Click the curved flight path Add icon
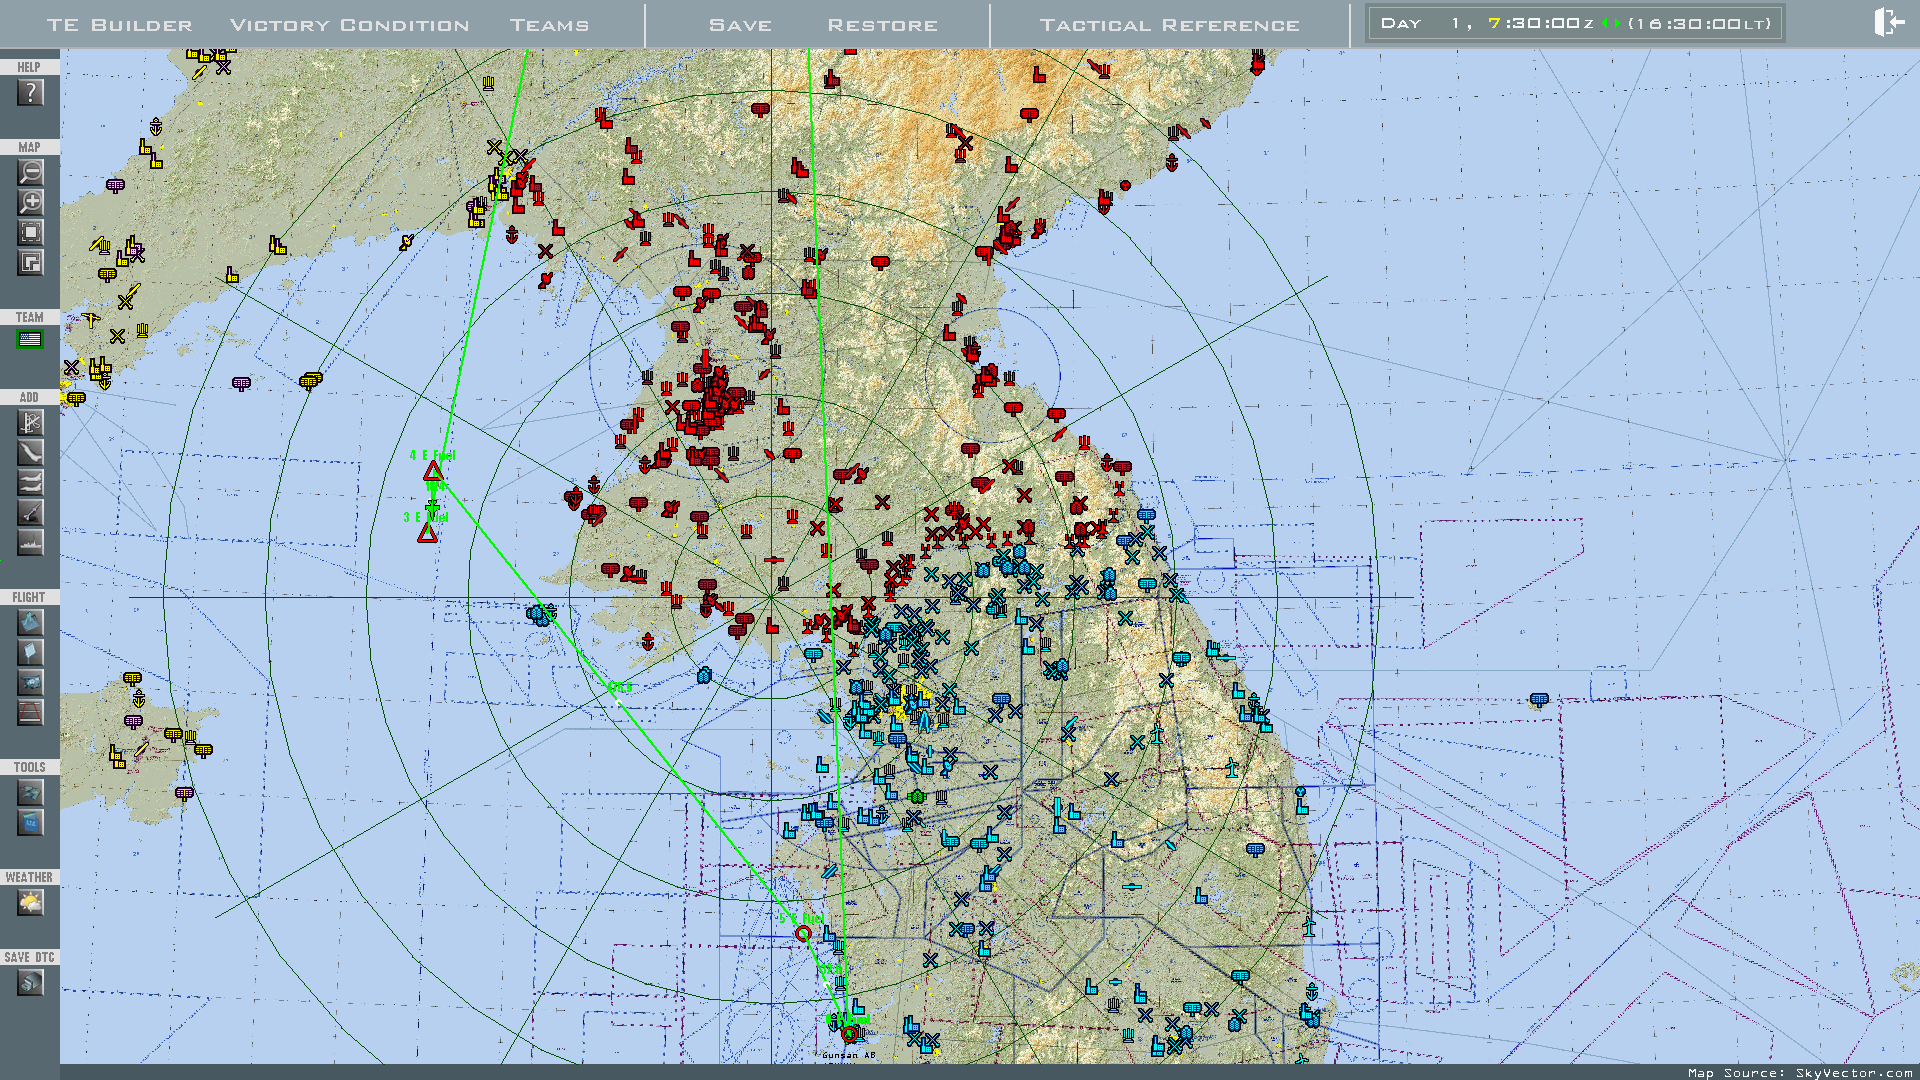1920x1080 pixels. click(30, 453)
